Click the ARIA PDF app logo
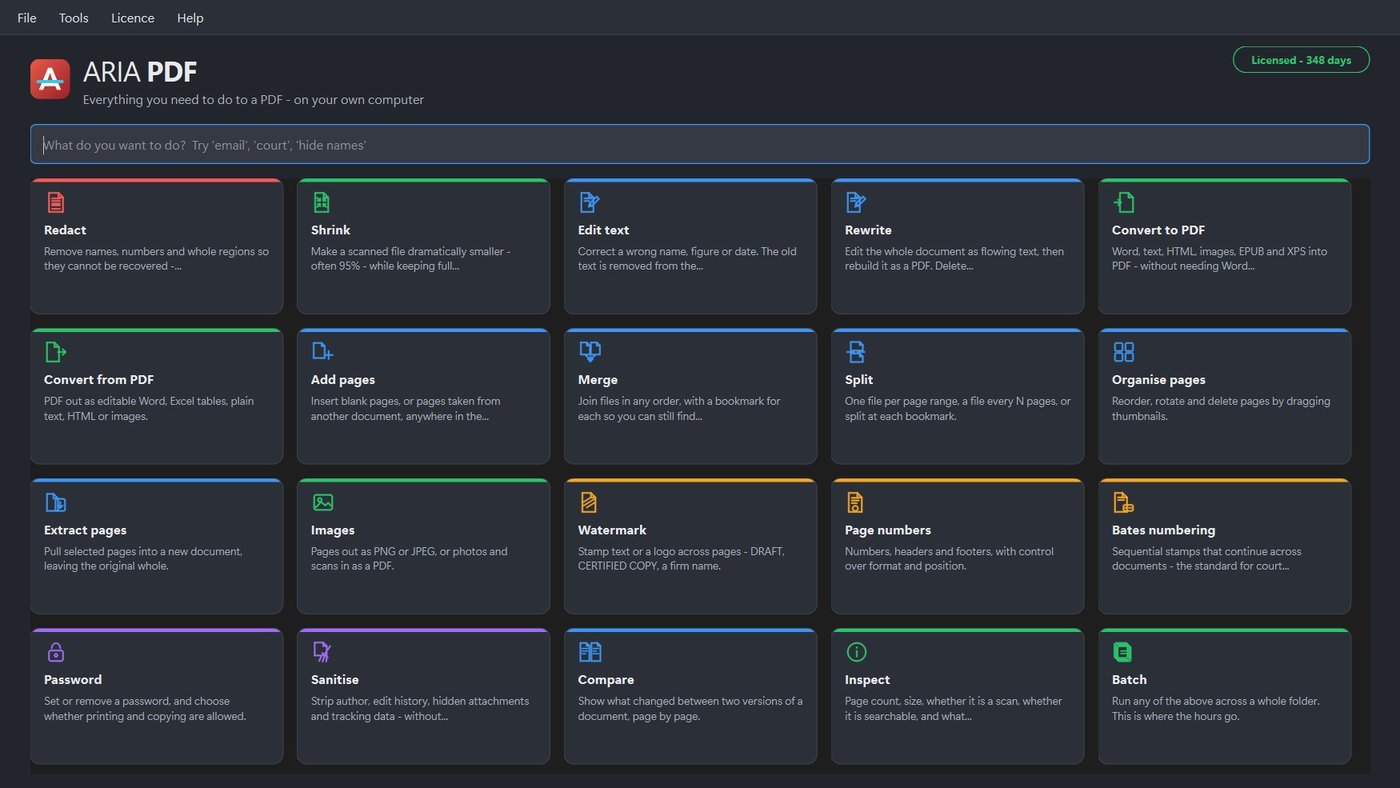The width and height of the screenshot is (1400, 788). (x=50, y=78)
